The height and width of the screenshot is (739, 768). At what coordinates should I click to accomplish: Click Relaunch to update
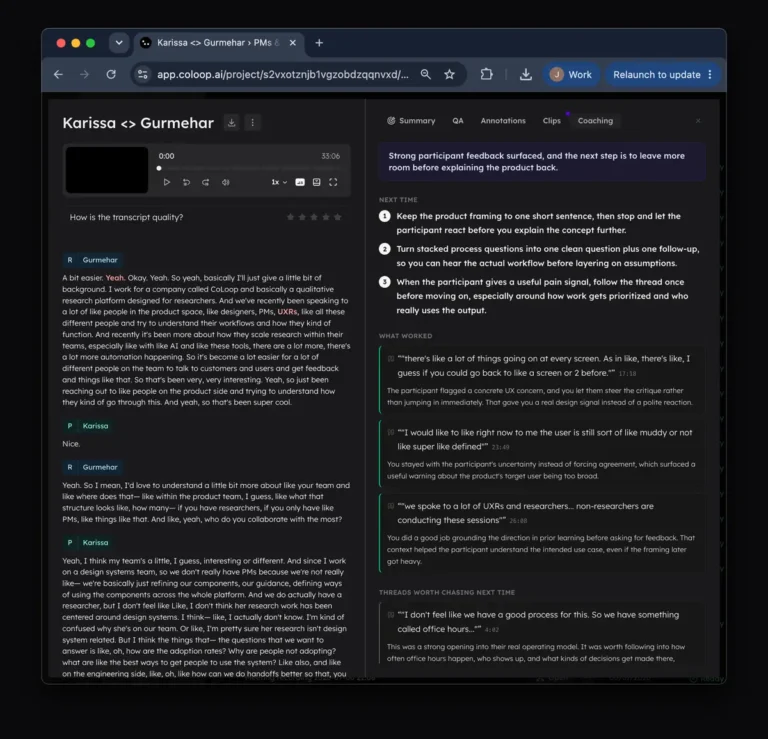(656, 74)
